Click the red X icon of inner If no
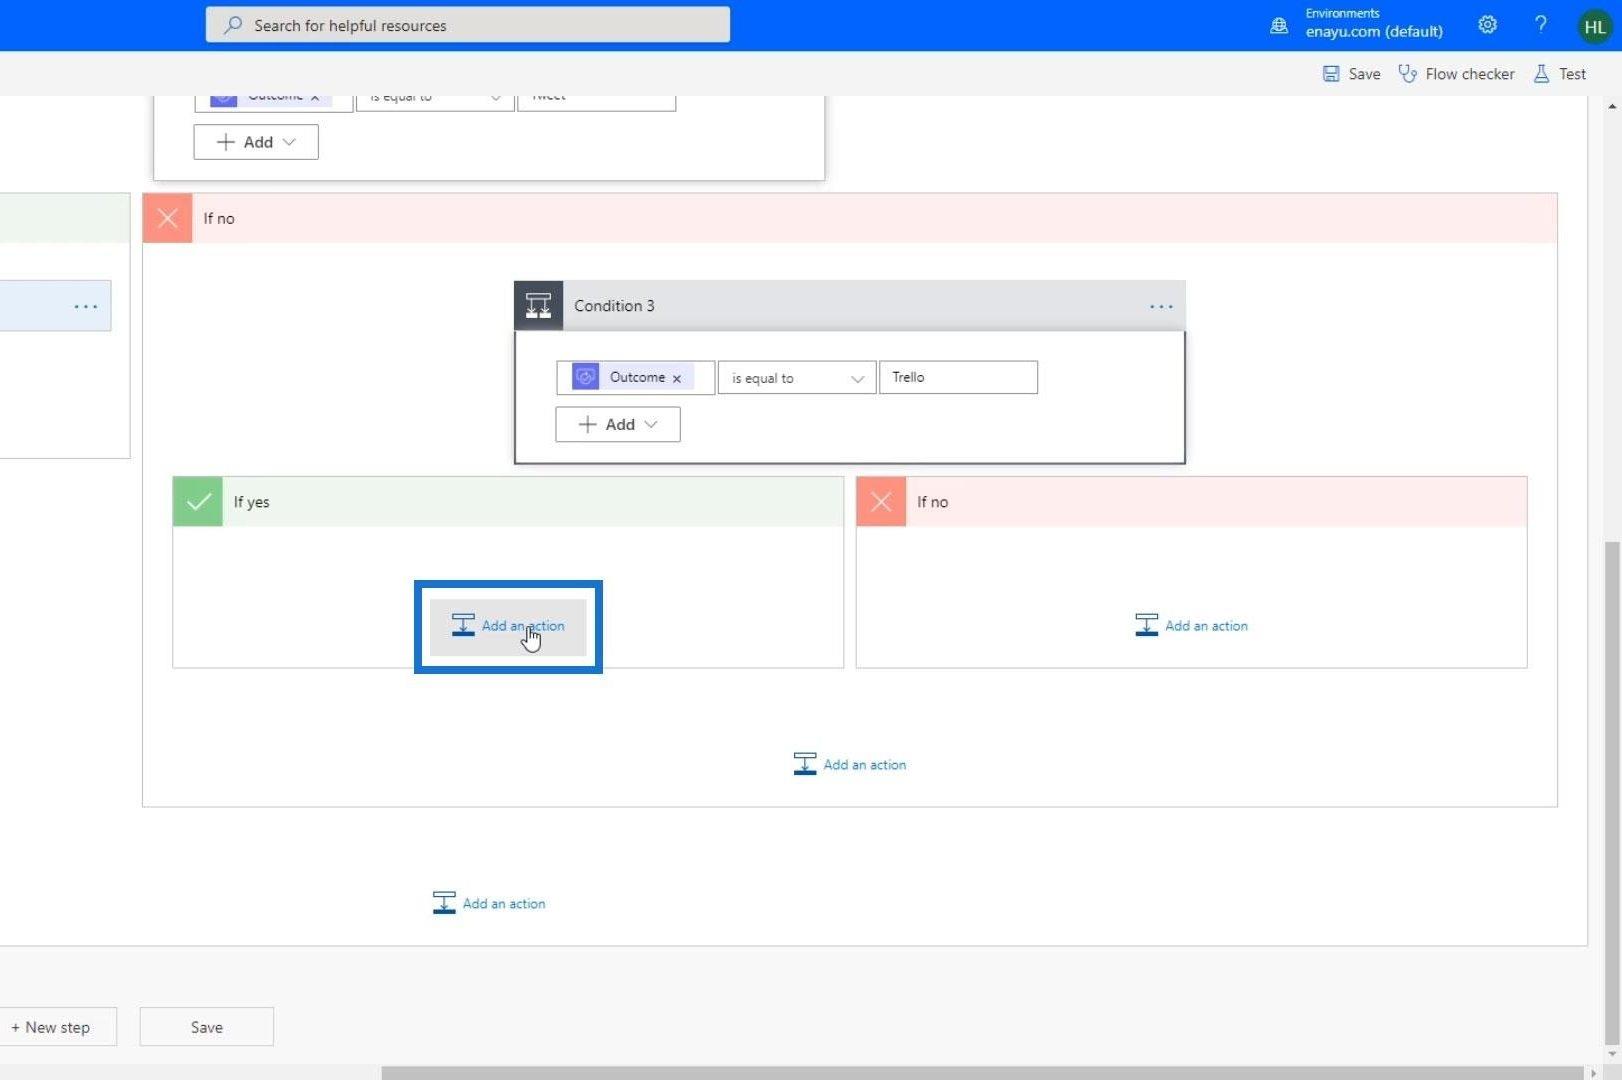The height and width of the screenshot is (1080, 1622). [x=881, y=501]
